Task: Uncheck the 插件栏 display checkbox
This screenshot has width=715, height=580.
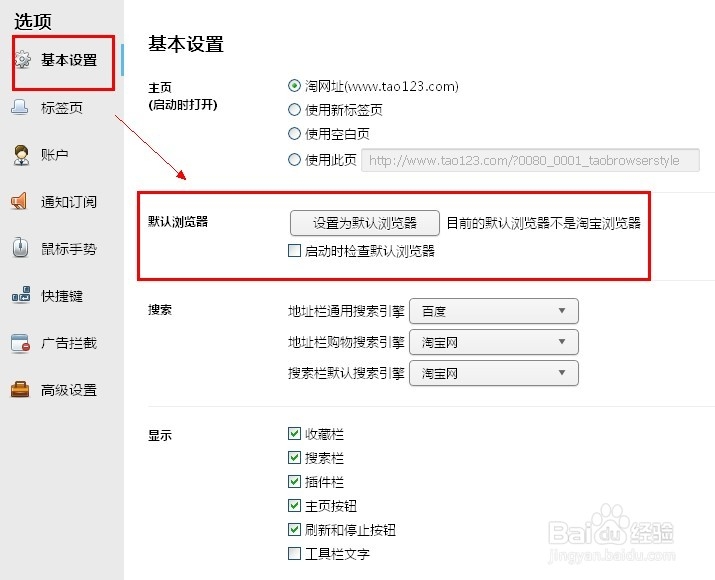Action: pyautogui.click(x=295, y=481)
